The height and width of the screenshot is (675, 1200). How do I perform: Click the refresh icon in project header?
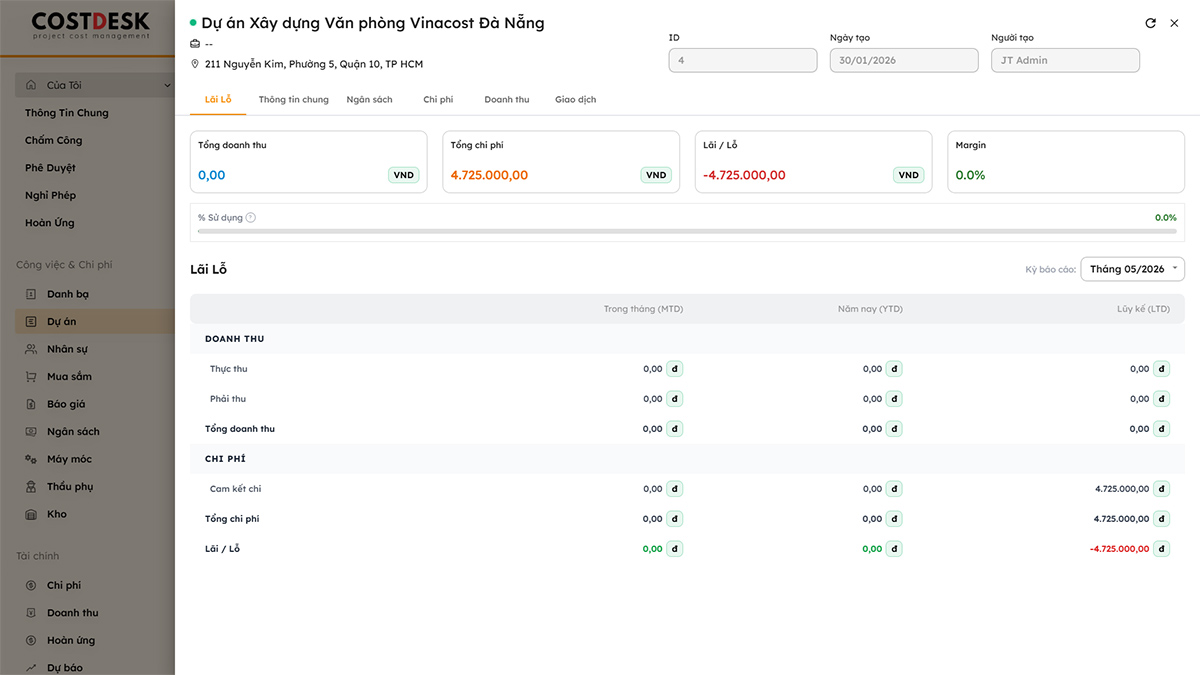pos(1151,23)
